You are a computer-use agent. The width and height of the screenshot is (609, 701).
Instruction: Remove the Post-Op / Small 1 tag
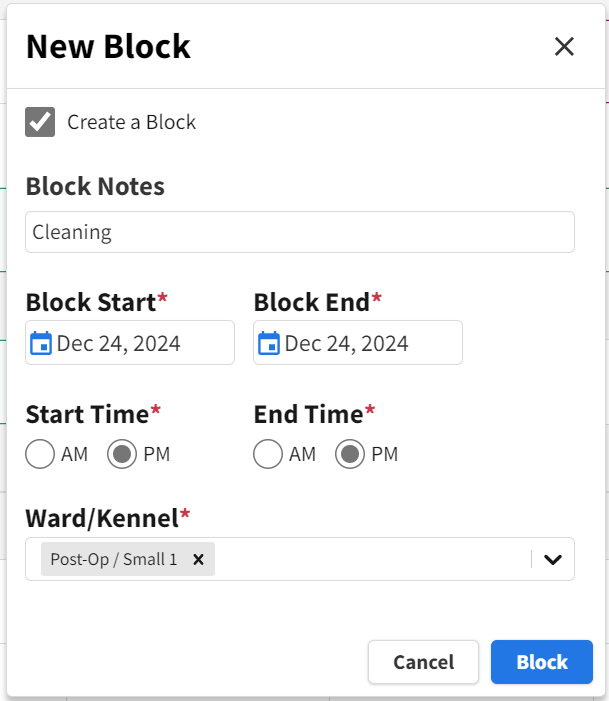tap(198, 559)
